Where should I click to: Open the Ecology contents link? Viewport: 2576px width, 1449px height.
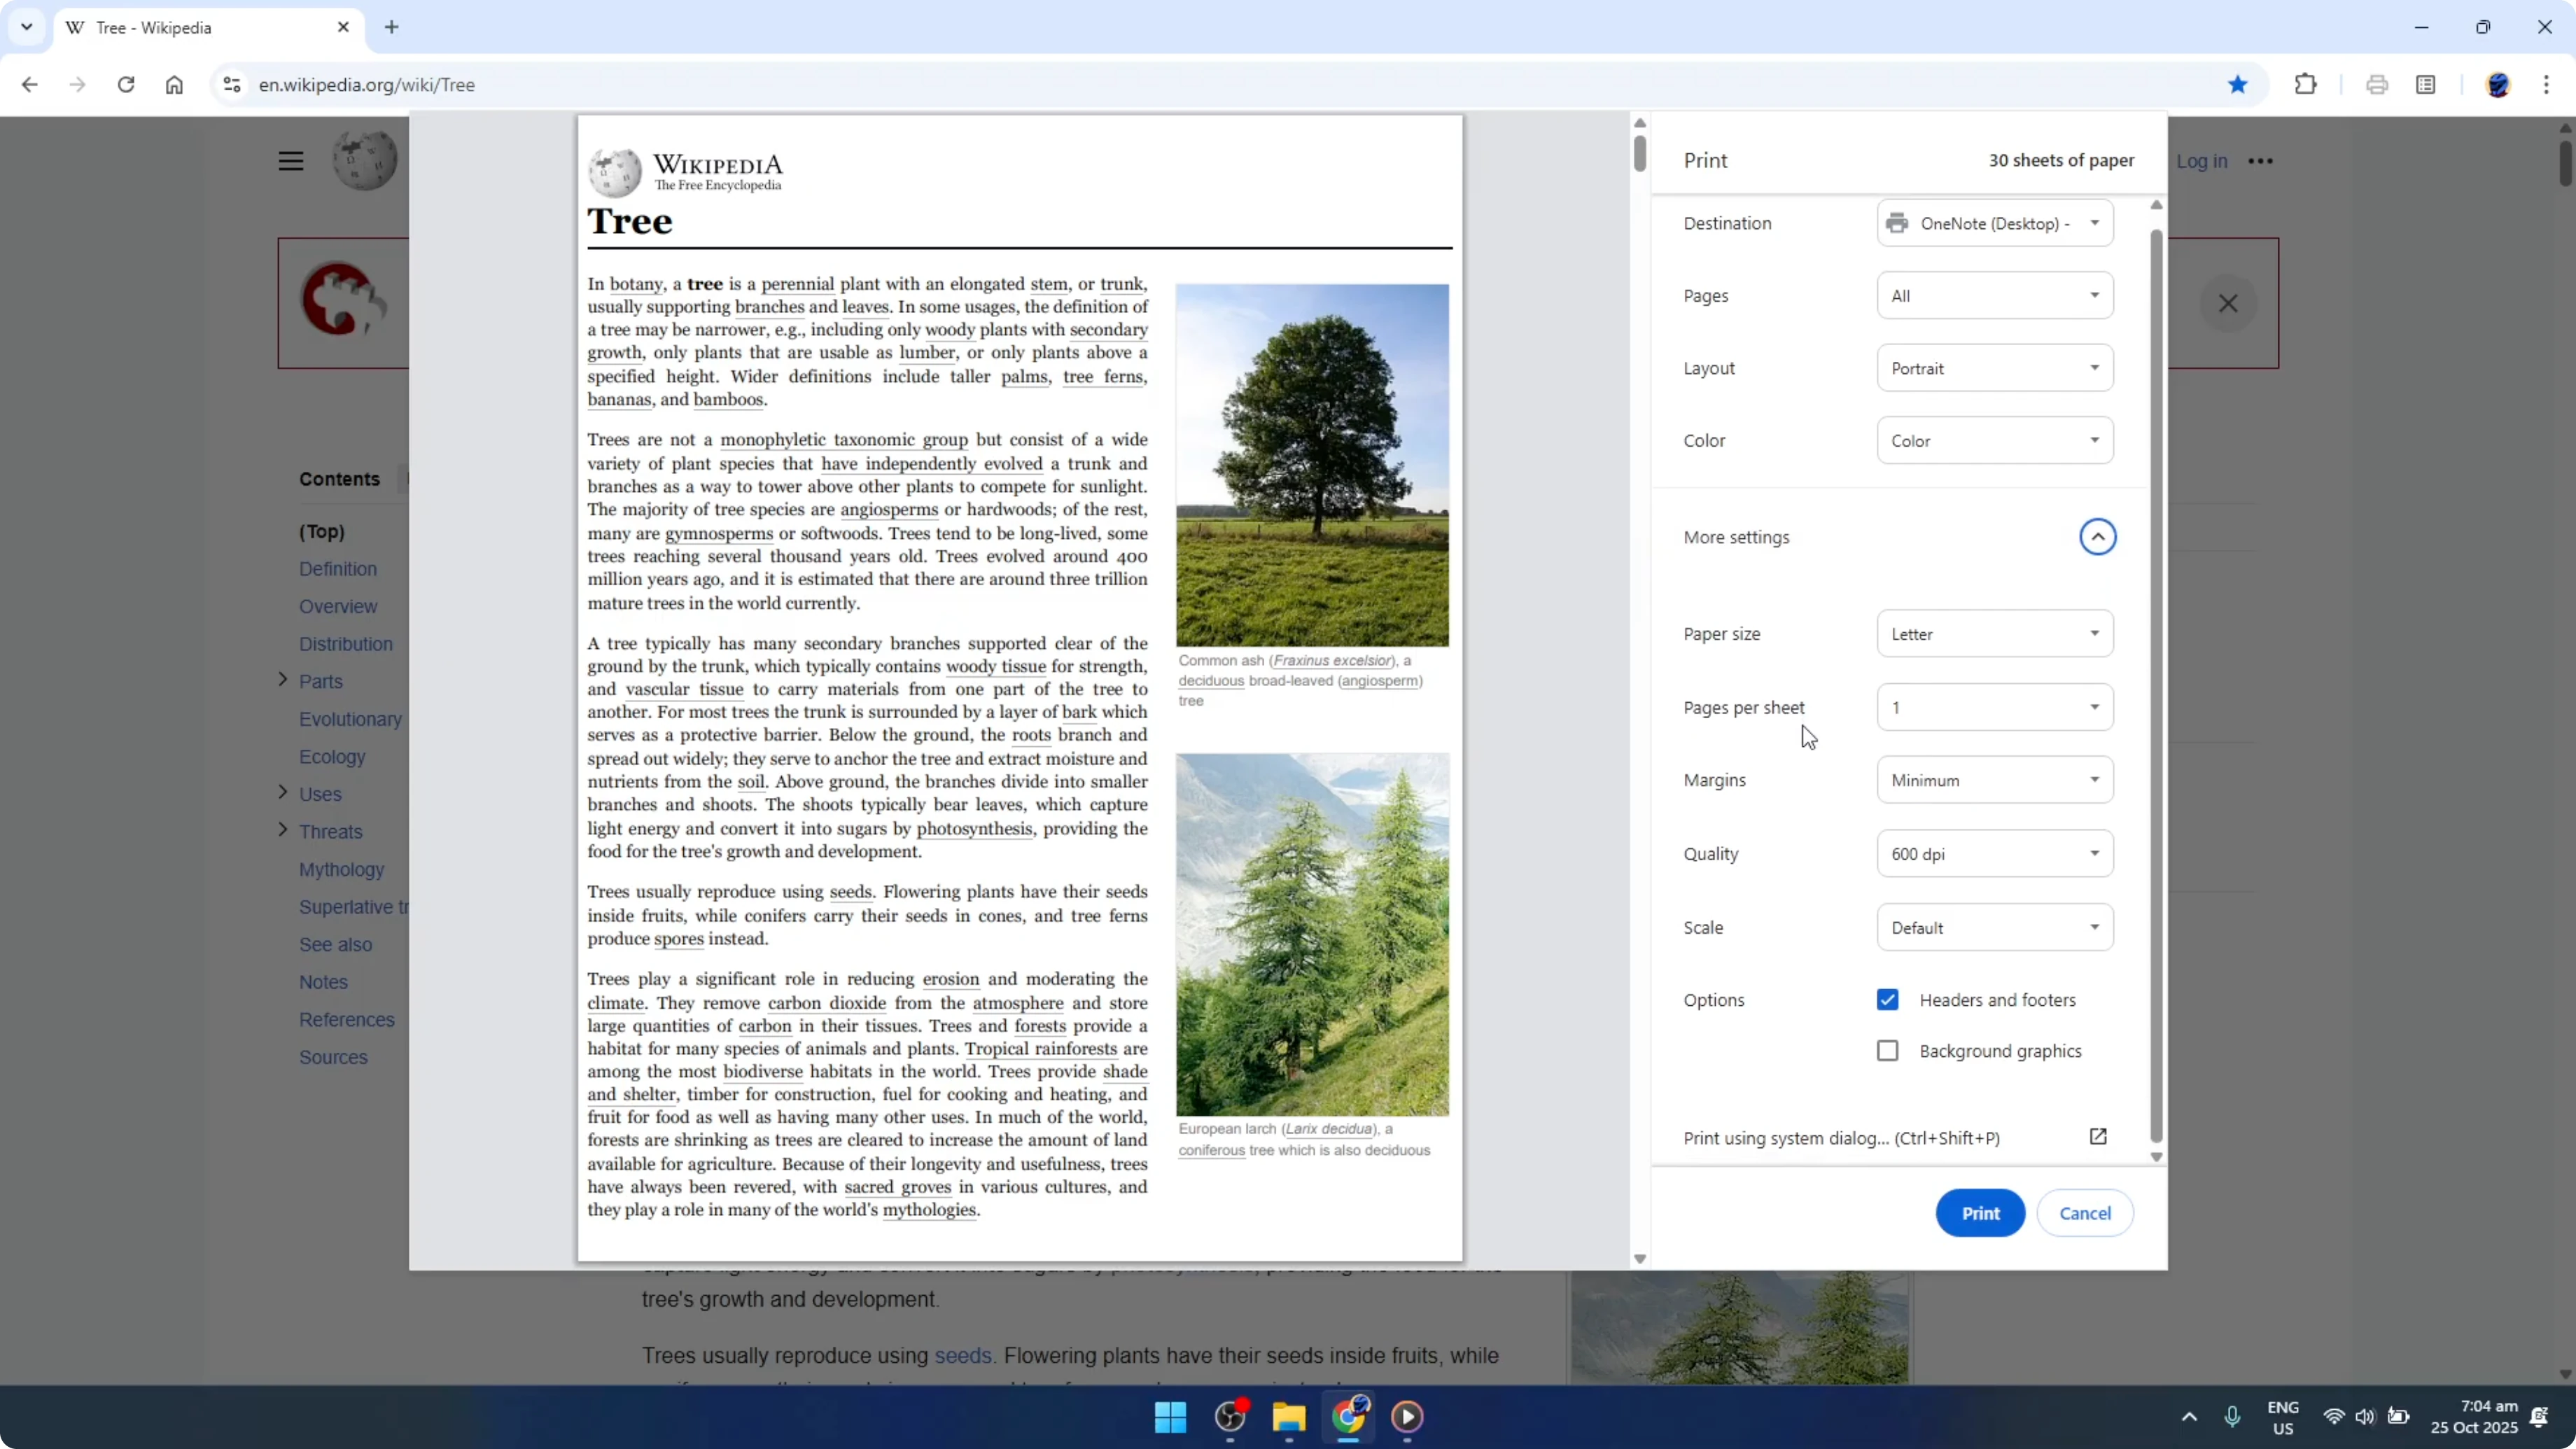point(332,757)
